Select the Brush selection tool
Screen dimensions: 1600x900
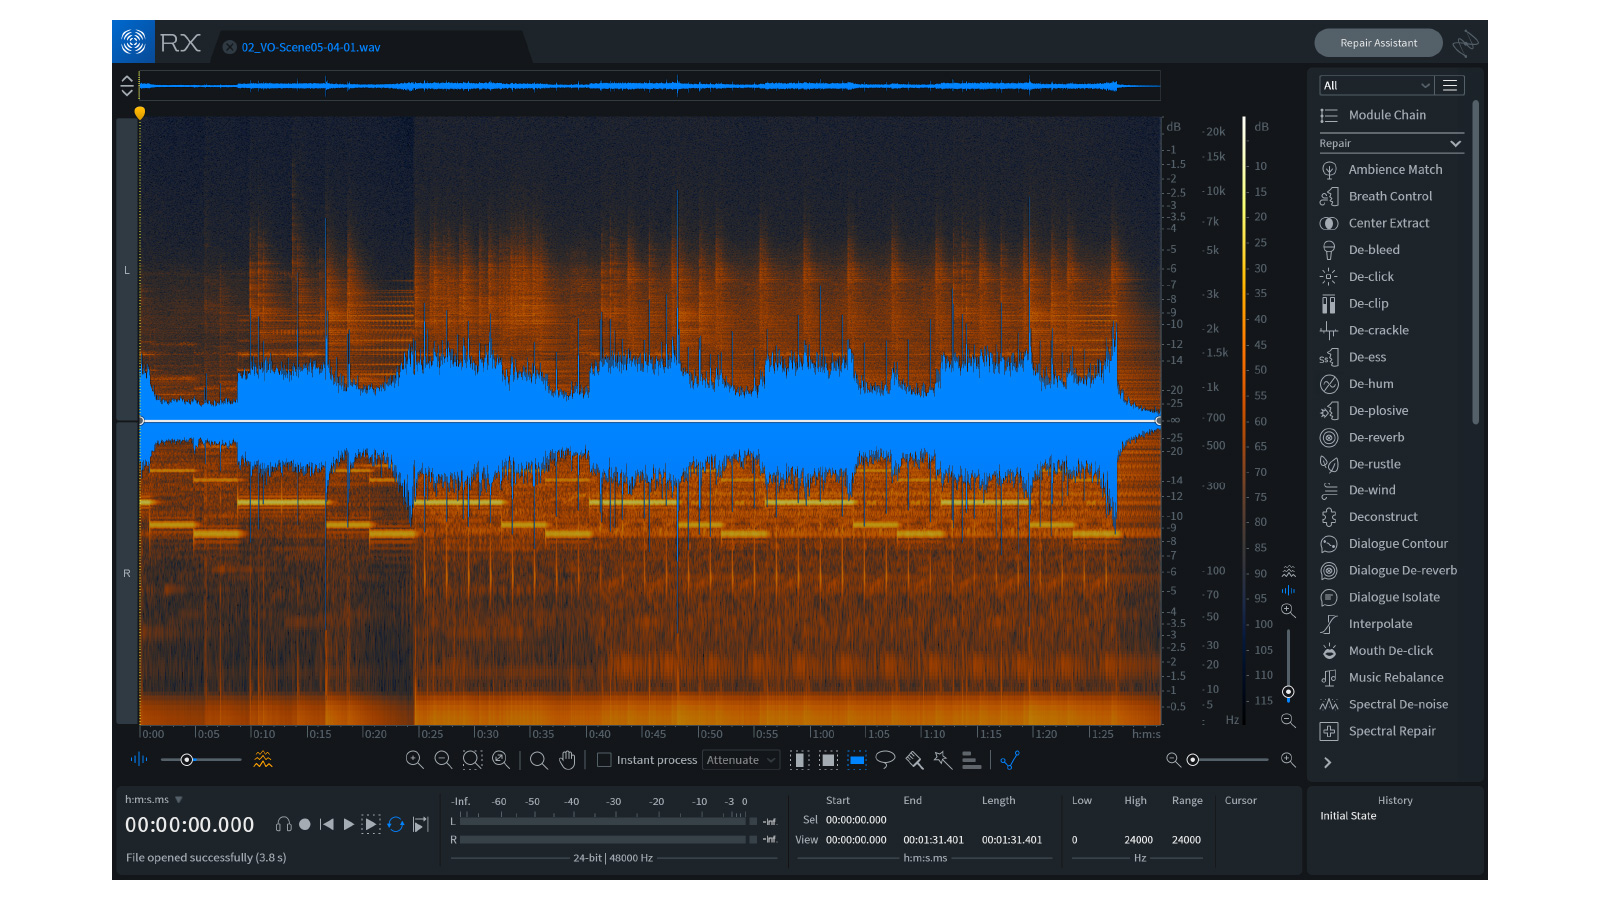tap(914, 760)
